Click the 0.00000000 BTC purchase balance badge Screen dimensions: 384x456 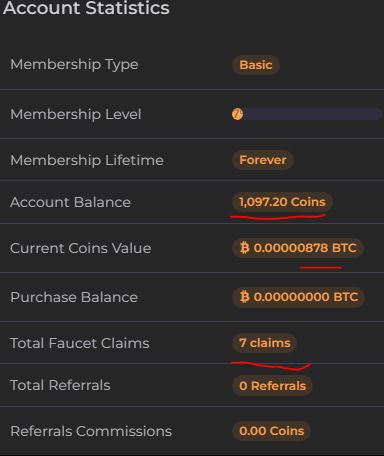coord(298,297)
